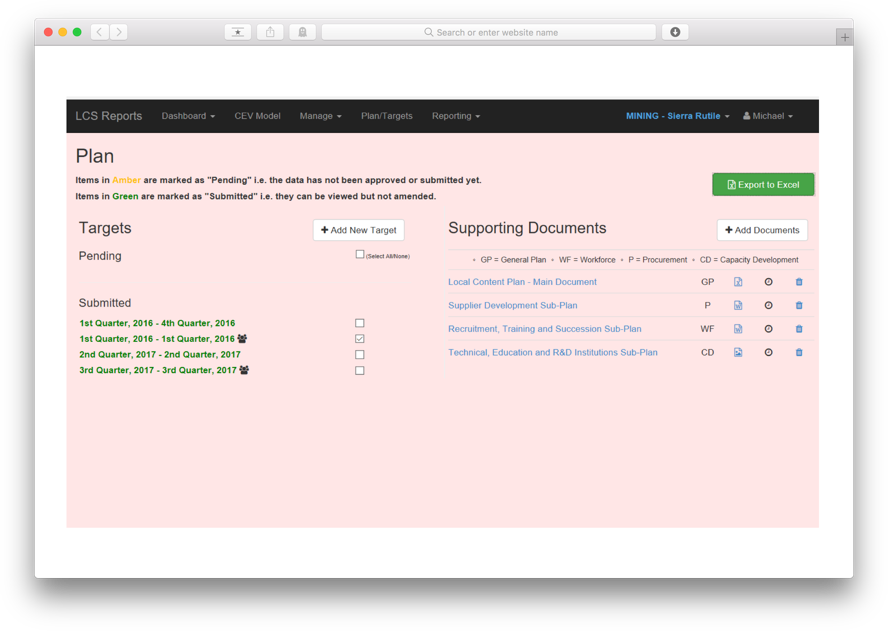
Task: Click the Safari address search field
Action: pos(489,32)
